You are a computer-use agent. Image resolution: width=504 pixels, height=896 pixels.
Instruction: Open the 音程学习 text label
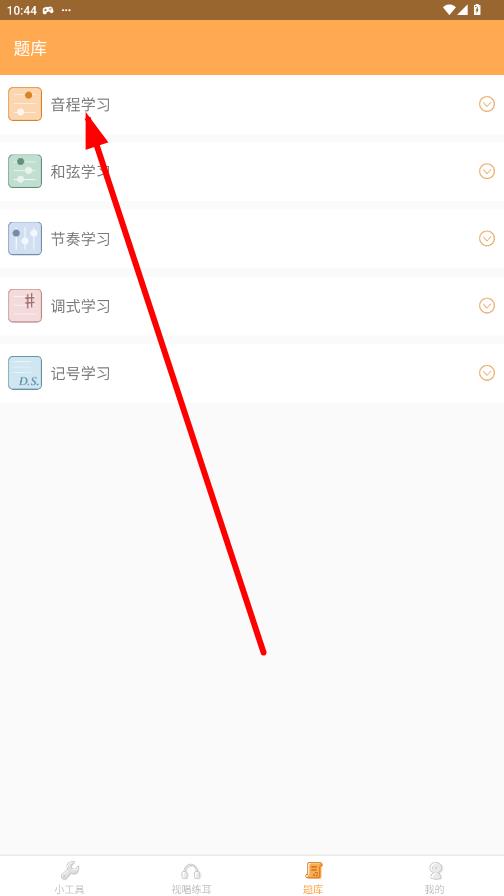coord(81,105)
